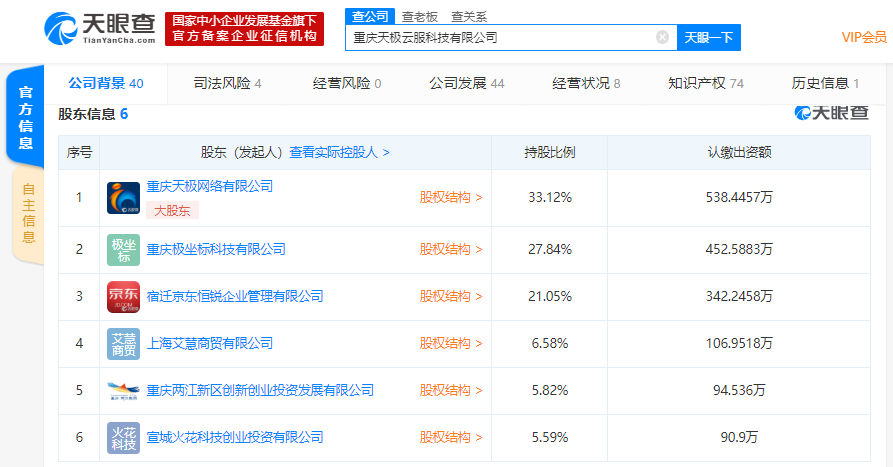The image size is (893, 467).
Task: Click the 火花科技 company logo
Action: pos(123,437)
